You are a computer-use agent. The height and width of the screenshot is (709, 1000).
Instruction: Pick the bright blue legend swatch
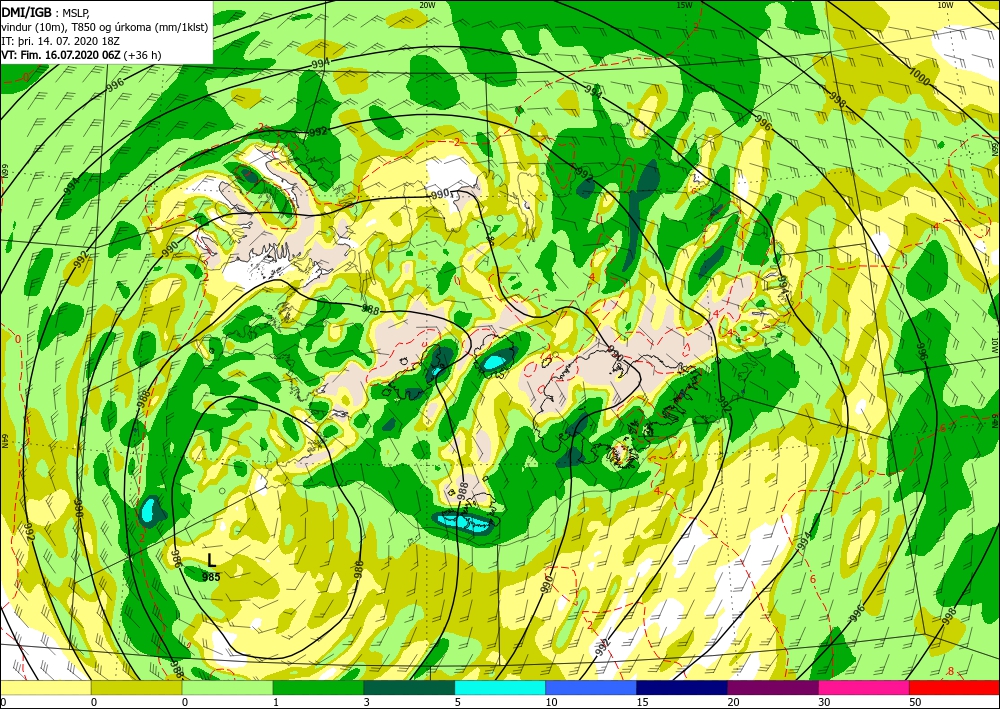[x=591, y=688]
